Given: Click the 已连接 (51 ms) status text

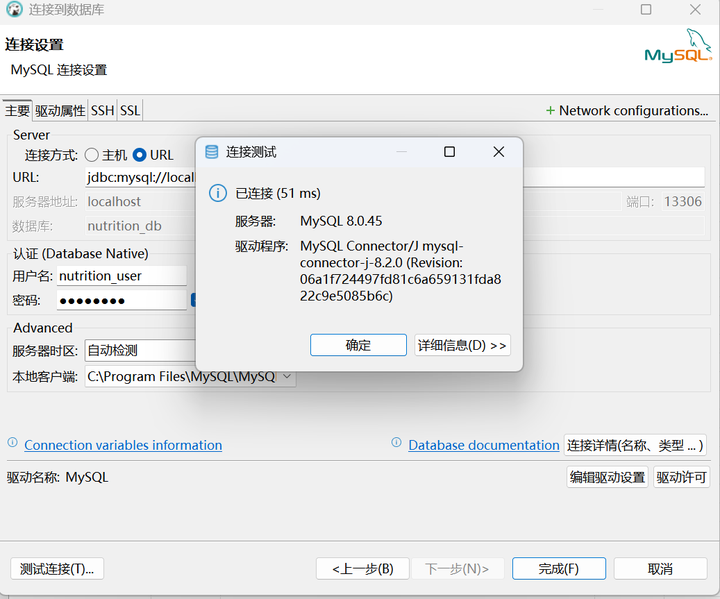Looking at the screenshot, I should coord(278,193).
